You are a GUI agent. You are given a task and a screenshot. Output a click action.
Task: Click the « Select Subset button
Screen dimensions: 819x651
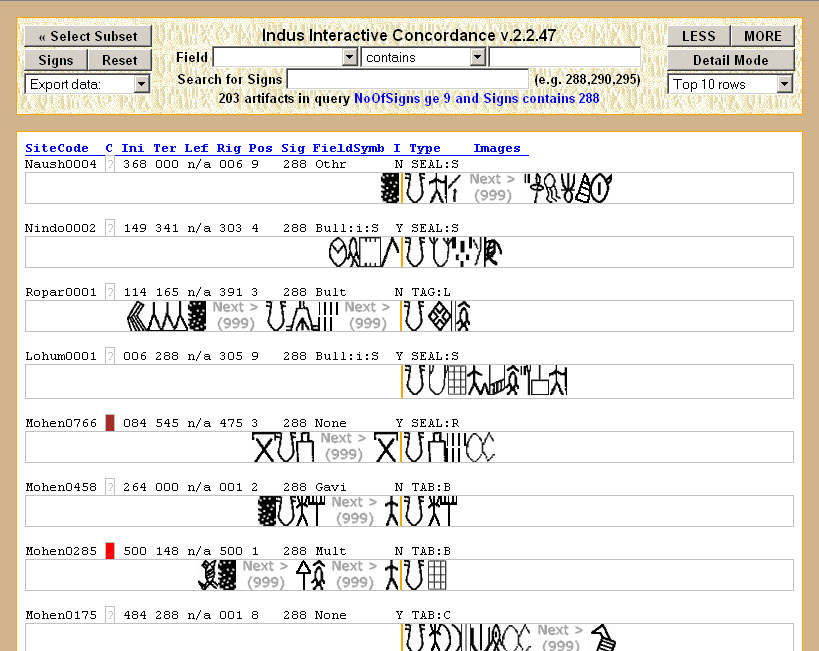click(x=88, y=36)
